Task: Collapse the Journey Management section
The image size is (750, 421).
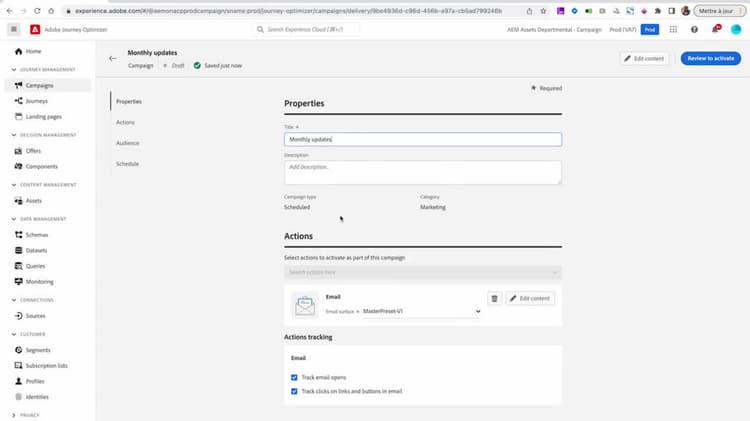Action: tap(14, 70)
